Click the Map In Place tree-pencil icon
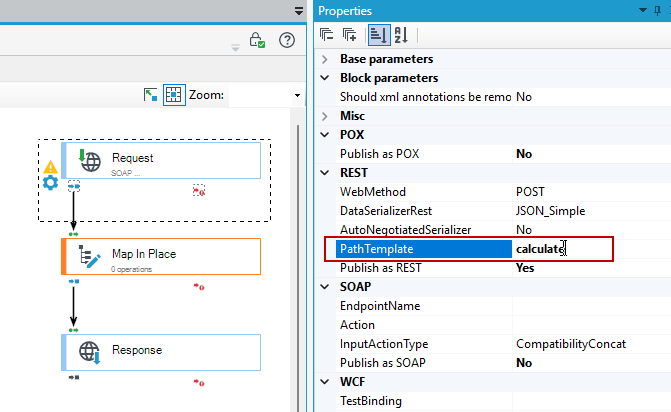 click(89, 257)
